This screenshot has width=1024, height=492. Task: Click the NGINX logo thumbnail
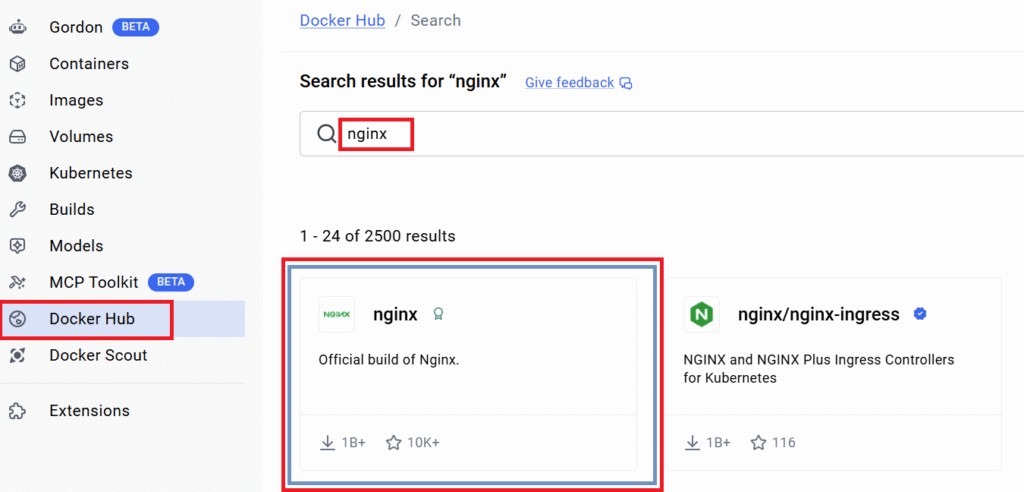point(336,314)
